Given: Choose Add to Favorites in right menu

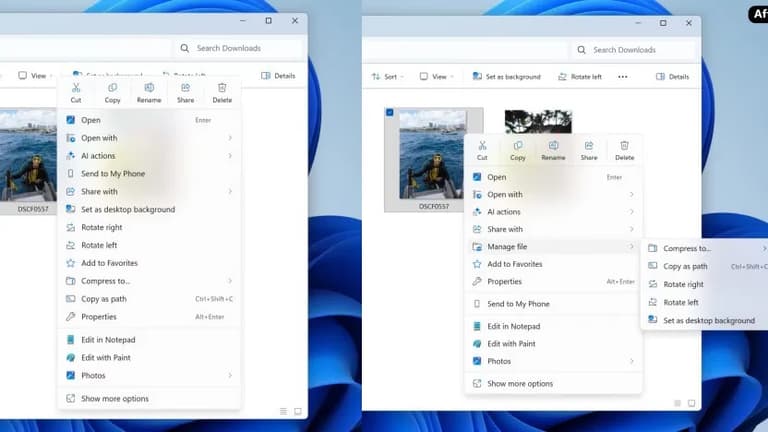Looking at the screenshot, I should [x=553, y=264].
